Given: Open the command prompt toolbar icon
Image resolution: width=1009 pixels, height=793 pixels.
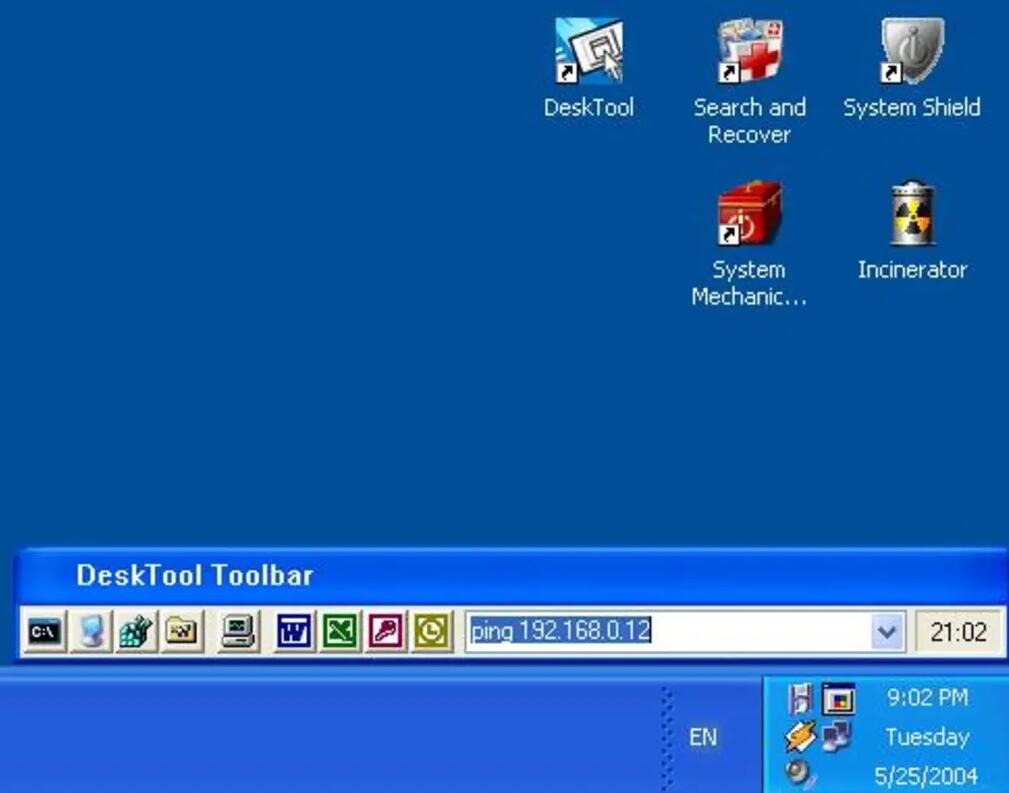Looking at the screenshot, I should [x=45, y=632].
